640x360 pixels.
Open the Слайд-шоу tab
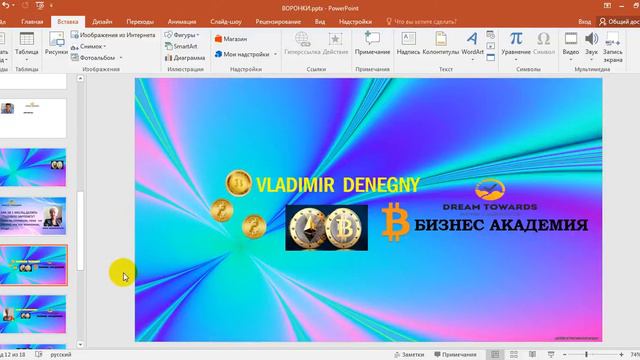(226, 22)
